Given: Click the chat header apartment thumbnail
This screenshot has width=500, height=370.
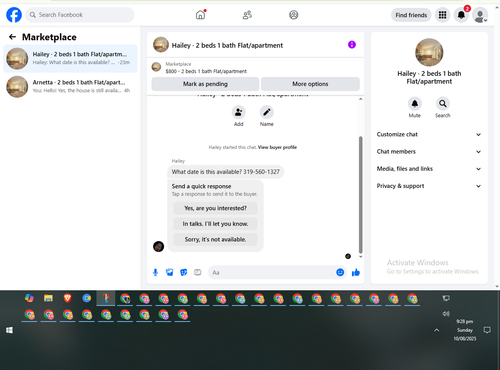Looking at the screenshot, I should point(161,45).
